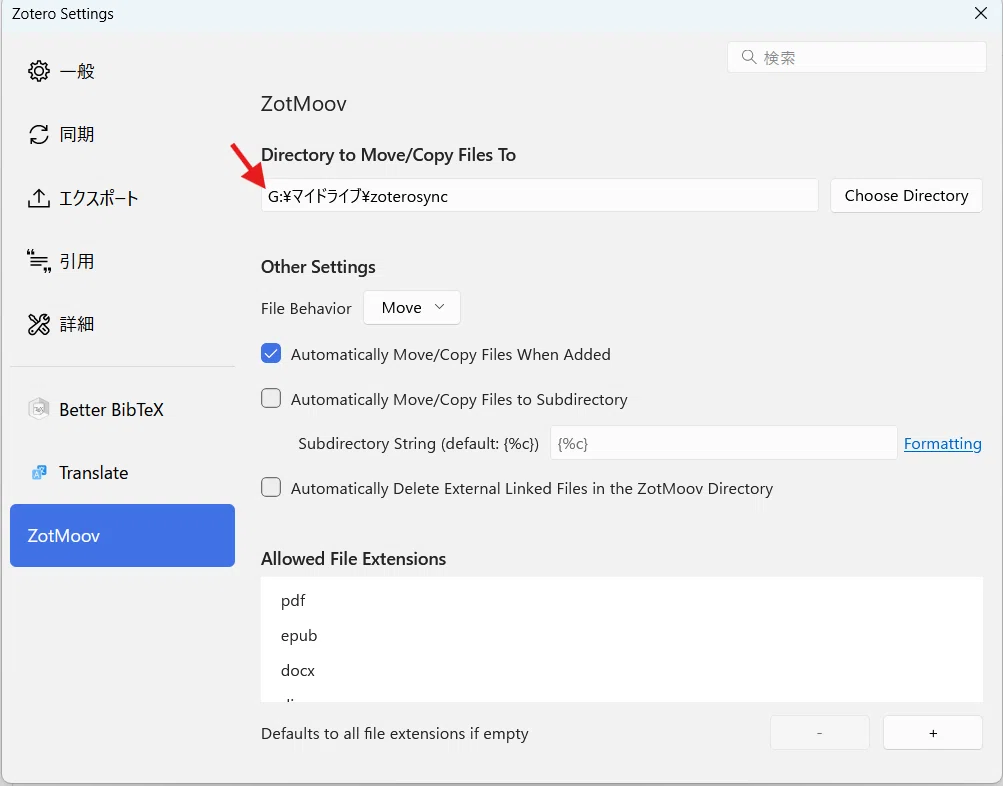Close the Zotero Settings window

click(981, 13)
